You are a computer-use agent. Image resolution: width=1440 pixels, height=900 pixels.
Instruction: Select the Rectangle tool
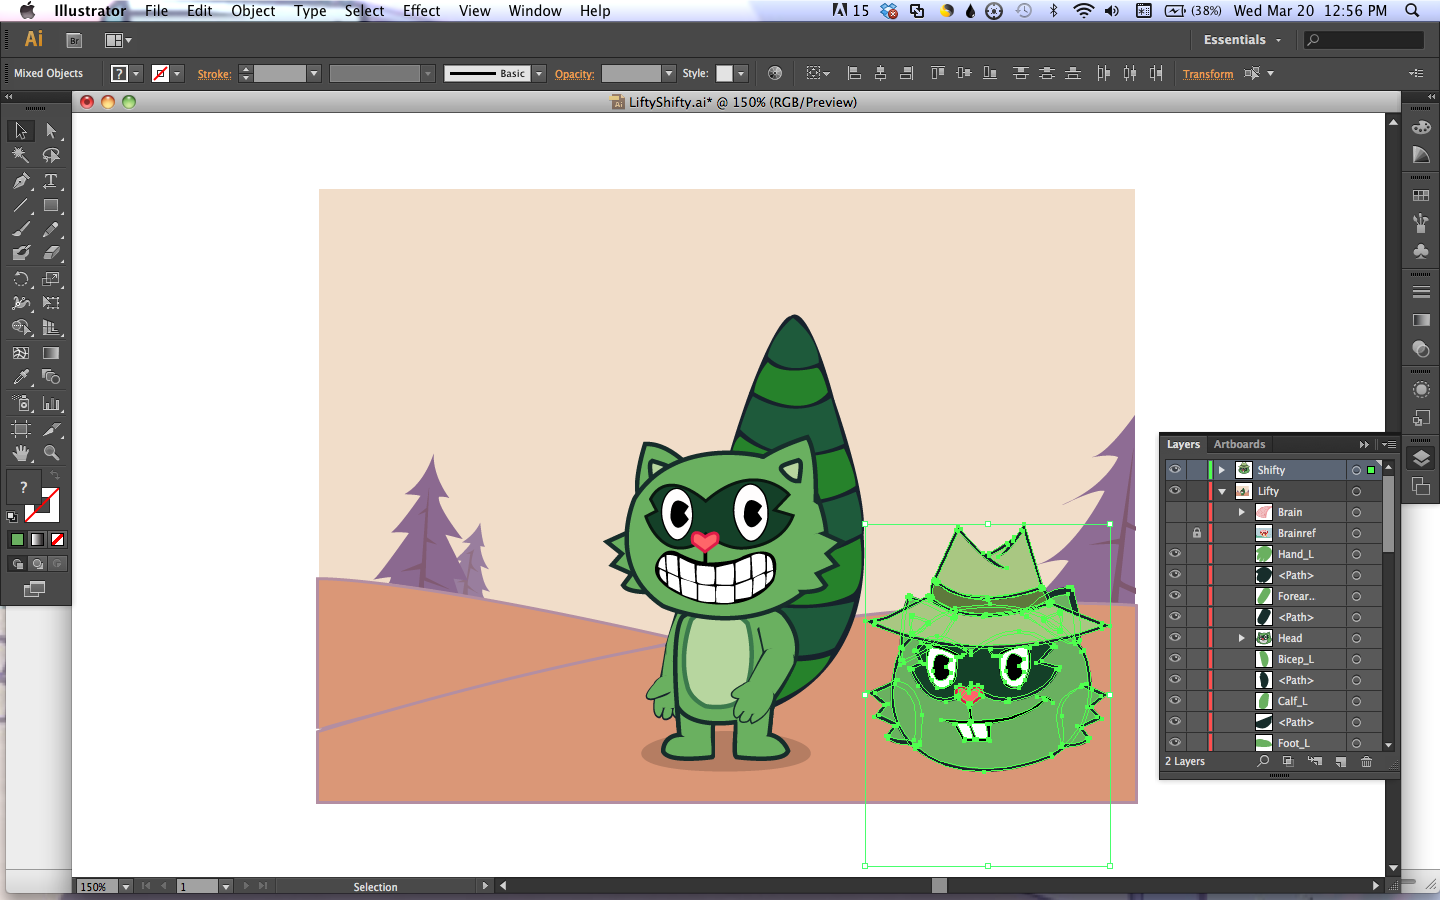point(51,205)
